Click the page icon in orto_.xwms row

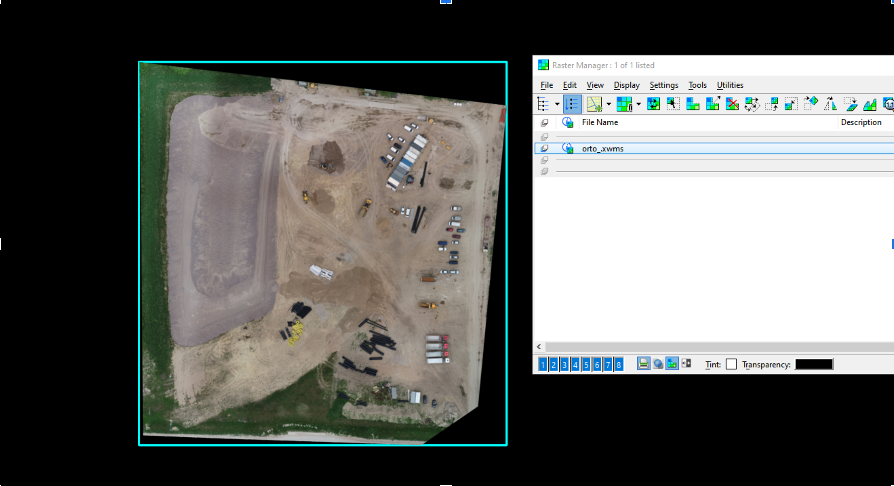(544, 148)
